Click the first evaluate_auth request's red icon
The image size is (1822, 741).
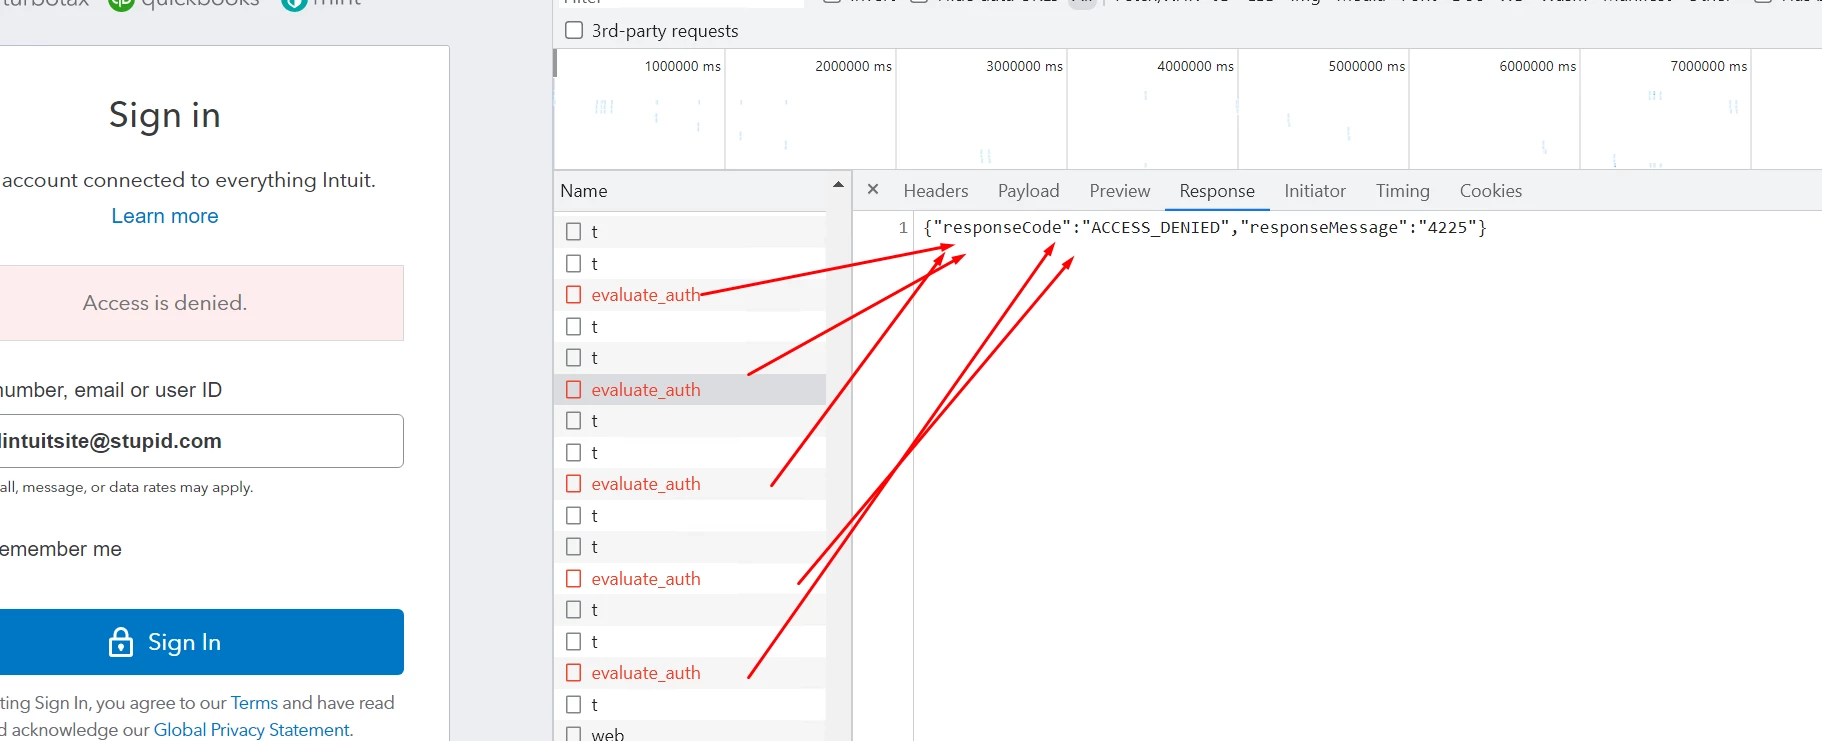tap(574, 294)
